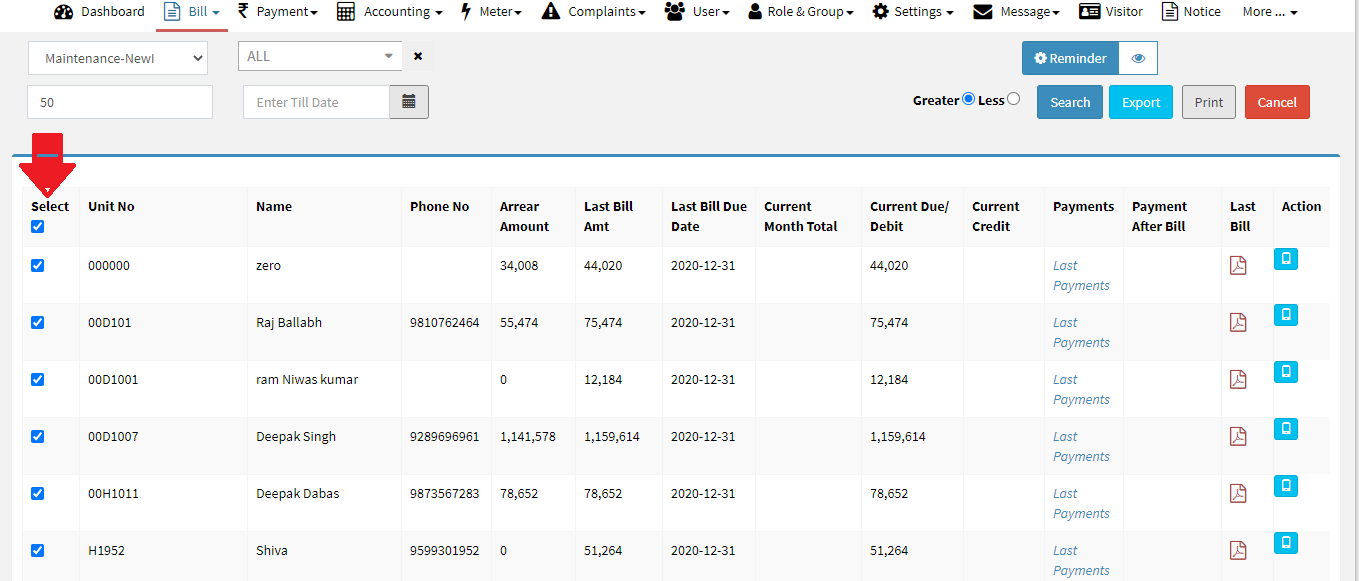This screenshot has height=581, width=1359.
Task: Clear the ALL filter with the x icon
Action: point(418,56)
